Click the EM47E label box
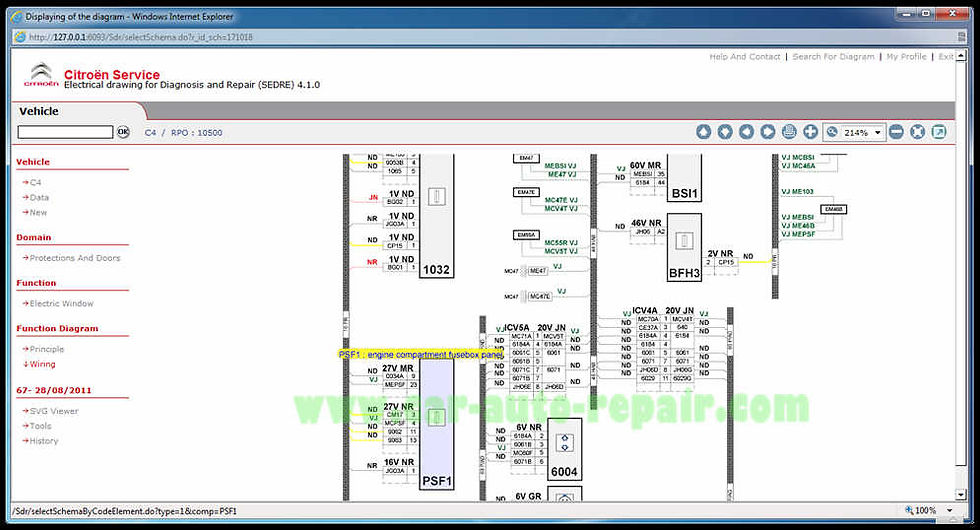This screenshot has height=530, width=980. click(x=526, y=192)
